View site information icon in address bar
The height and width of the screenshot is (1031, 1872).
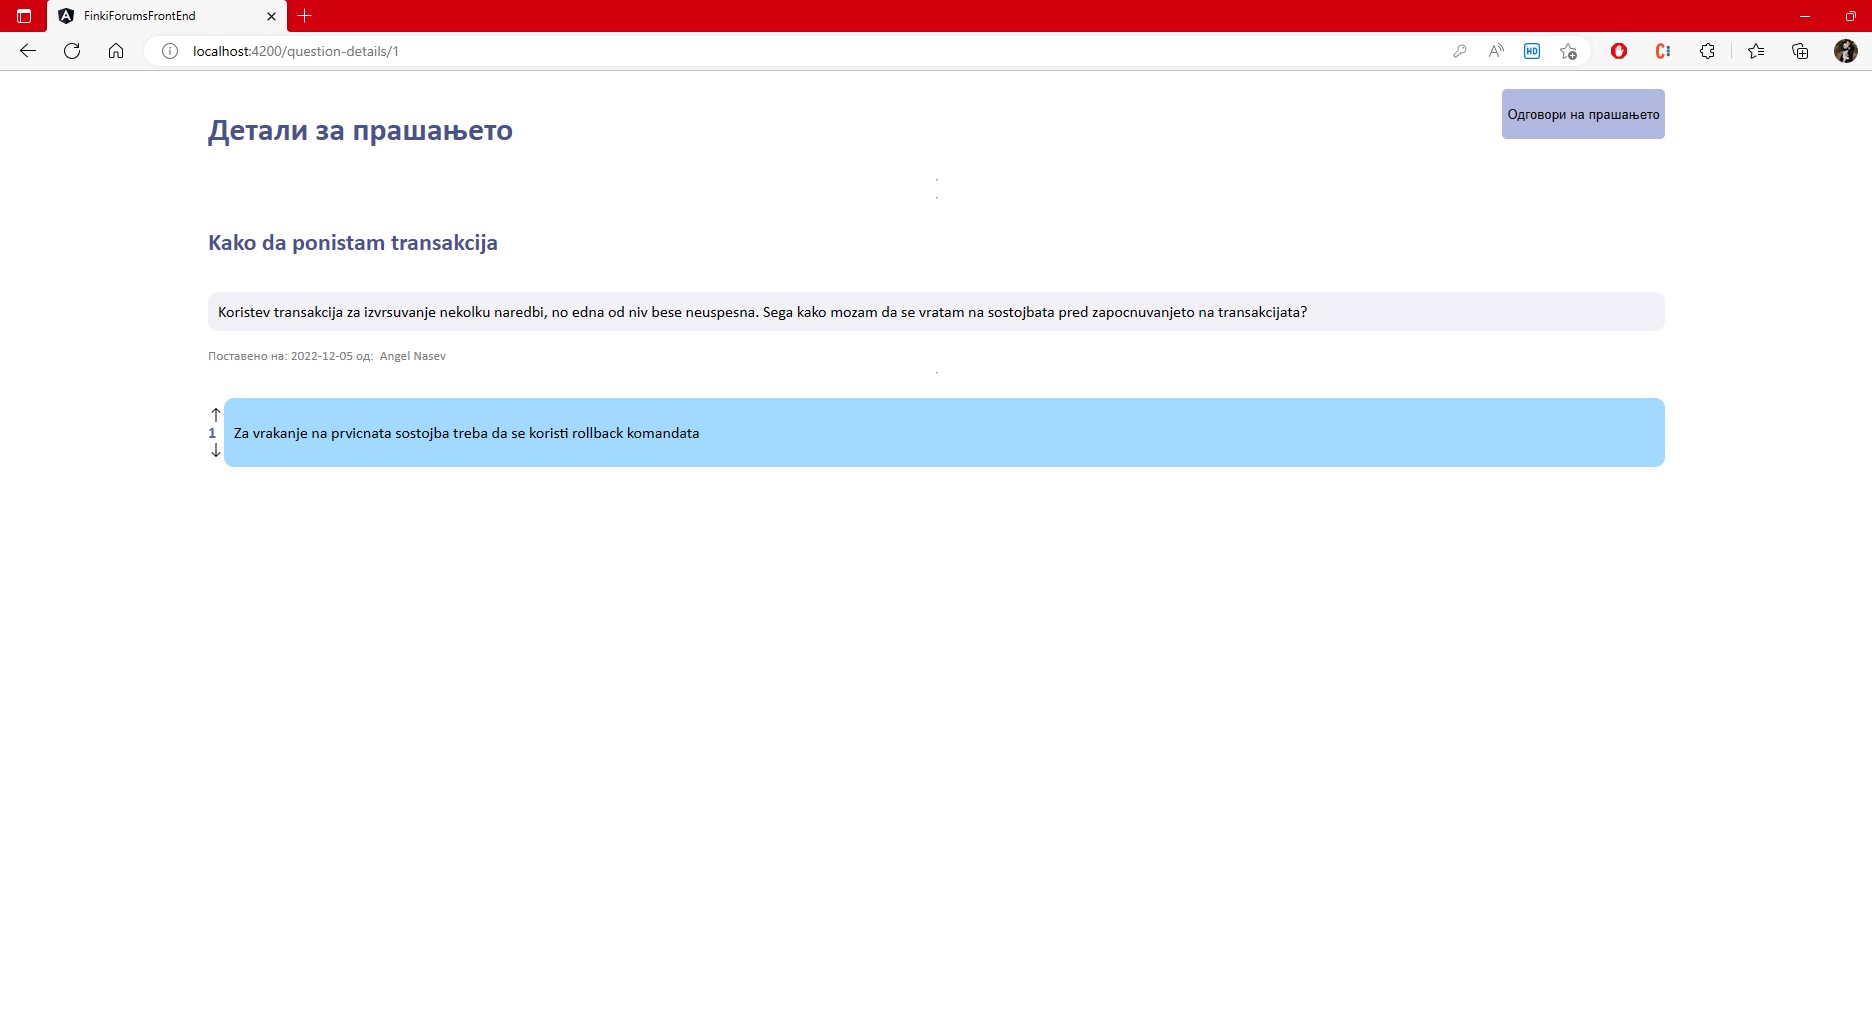170,51
